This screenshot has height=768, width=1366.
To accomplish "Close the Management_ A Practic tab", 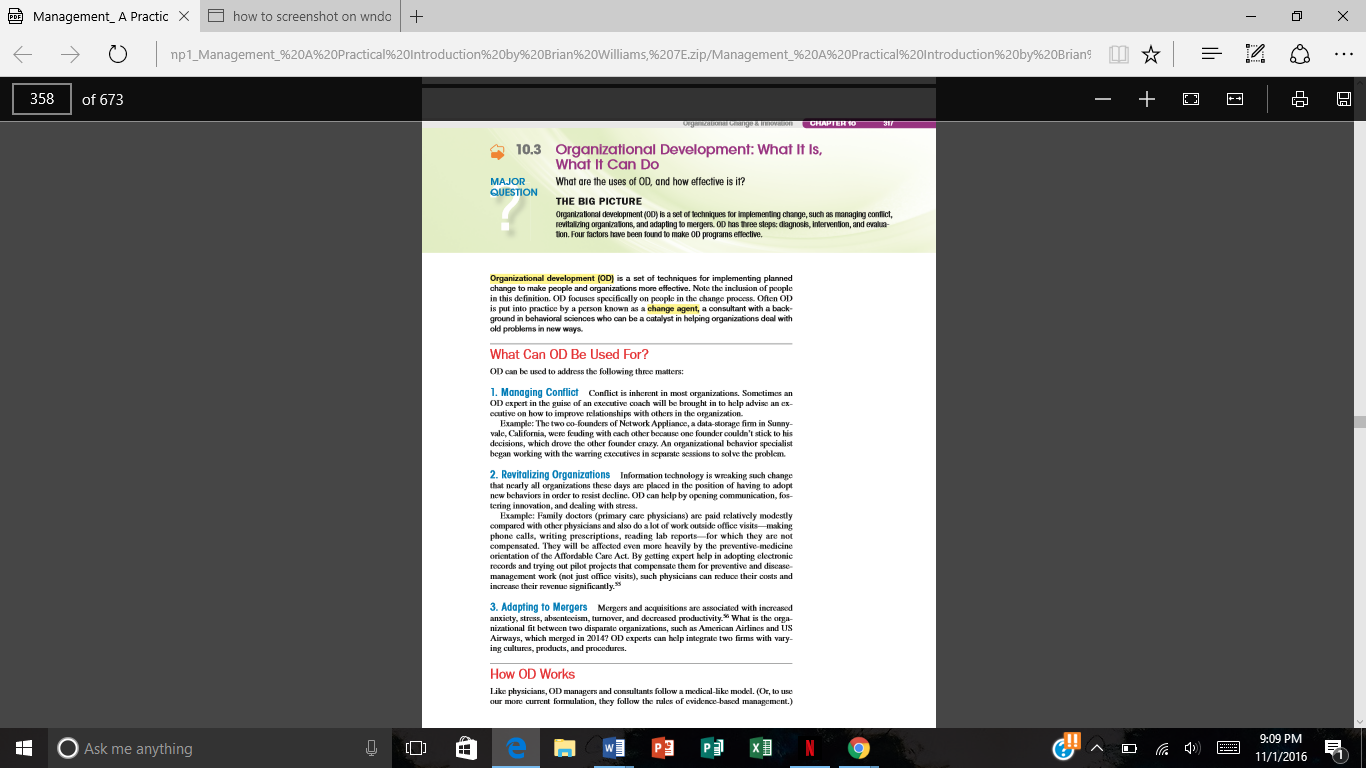I will click(x=183, y=16).
